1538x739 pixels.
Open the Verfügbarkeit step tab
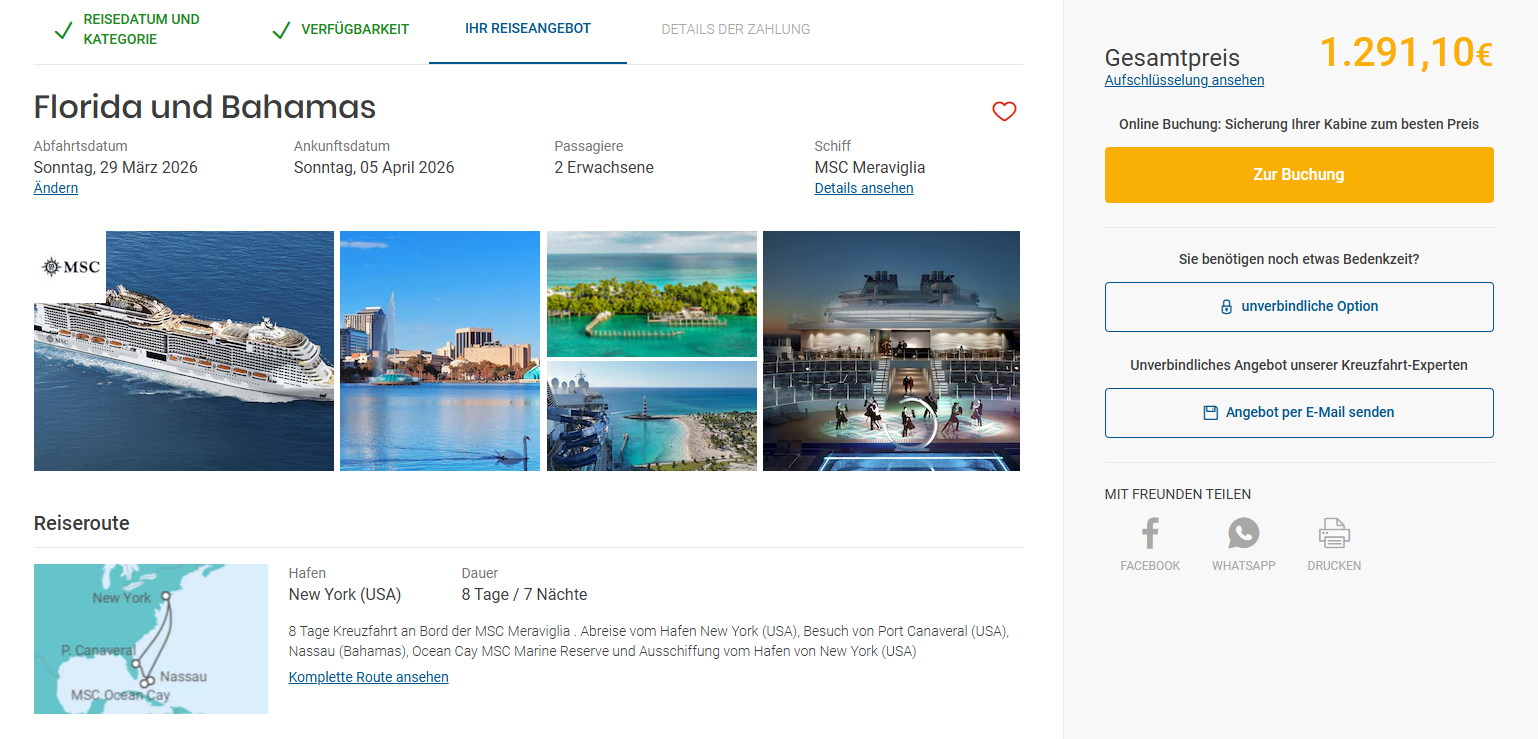click(355, 29)
